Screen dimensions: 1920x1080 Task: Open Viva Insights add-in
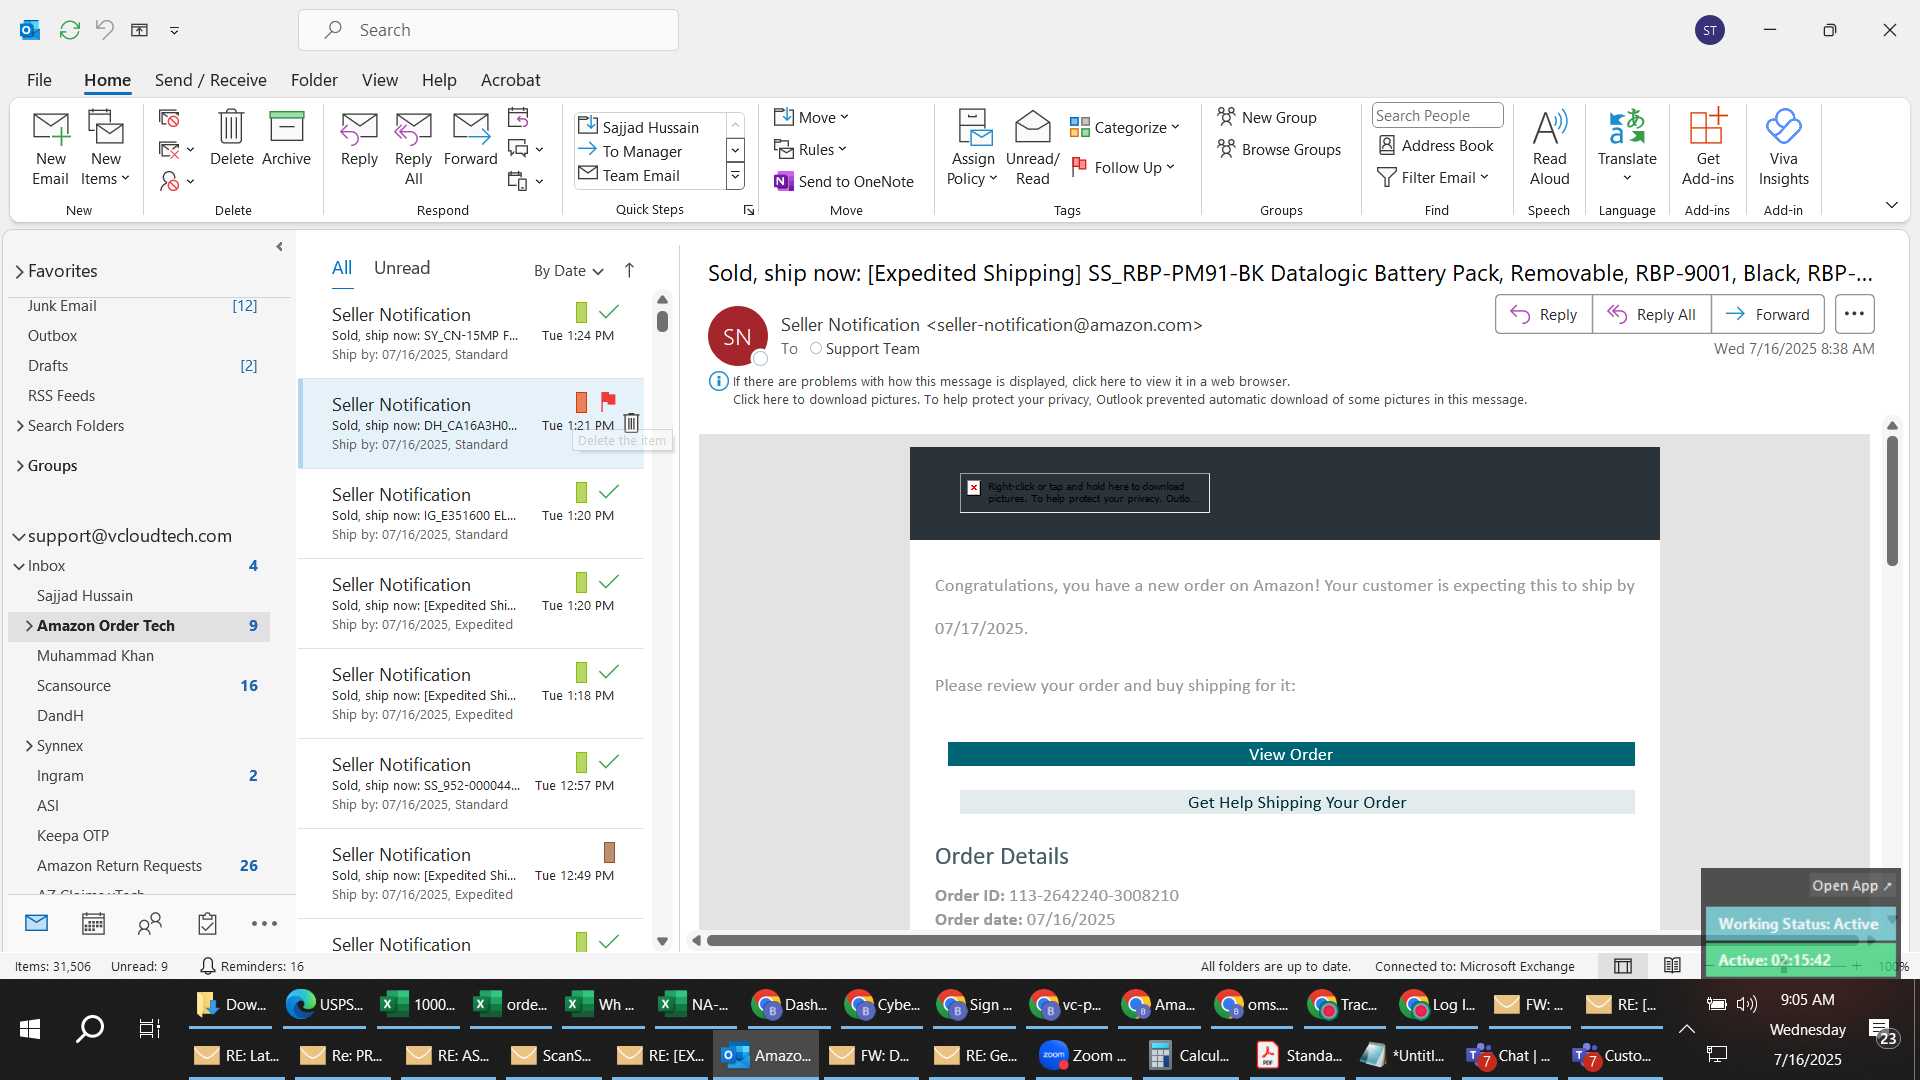click(1783, 148)
